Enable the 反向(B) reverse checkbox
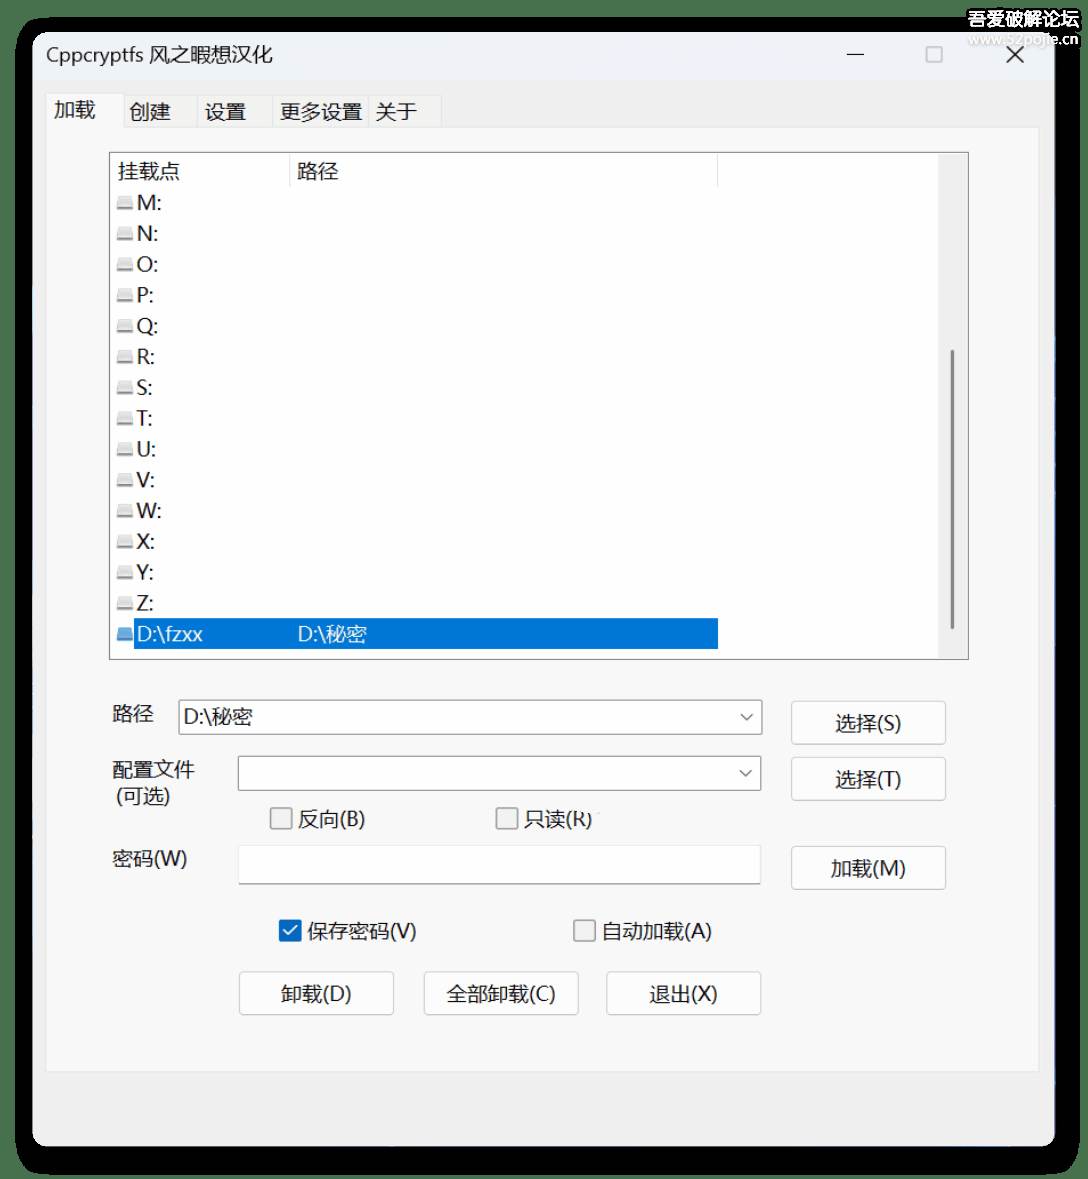The image size is (1088, 1179). pos(281,819)
